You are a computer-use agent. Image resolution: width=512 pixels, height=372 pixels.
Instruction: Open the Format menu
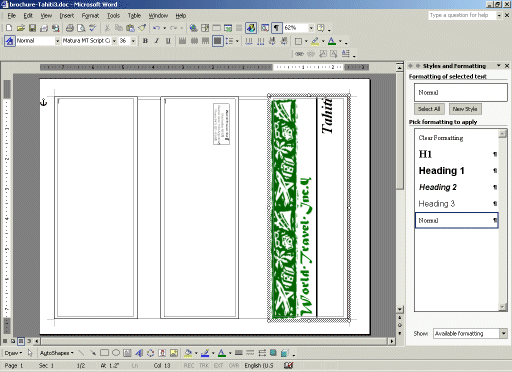pyautogui.click(x=90, y=16)
